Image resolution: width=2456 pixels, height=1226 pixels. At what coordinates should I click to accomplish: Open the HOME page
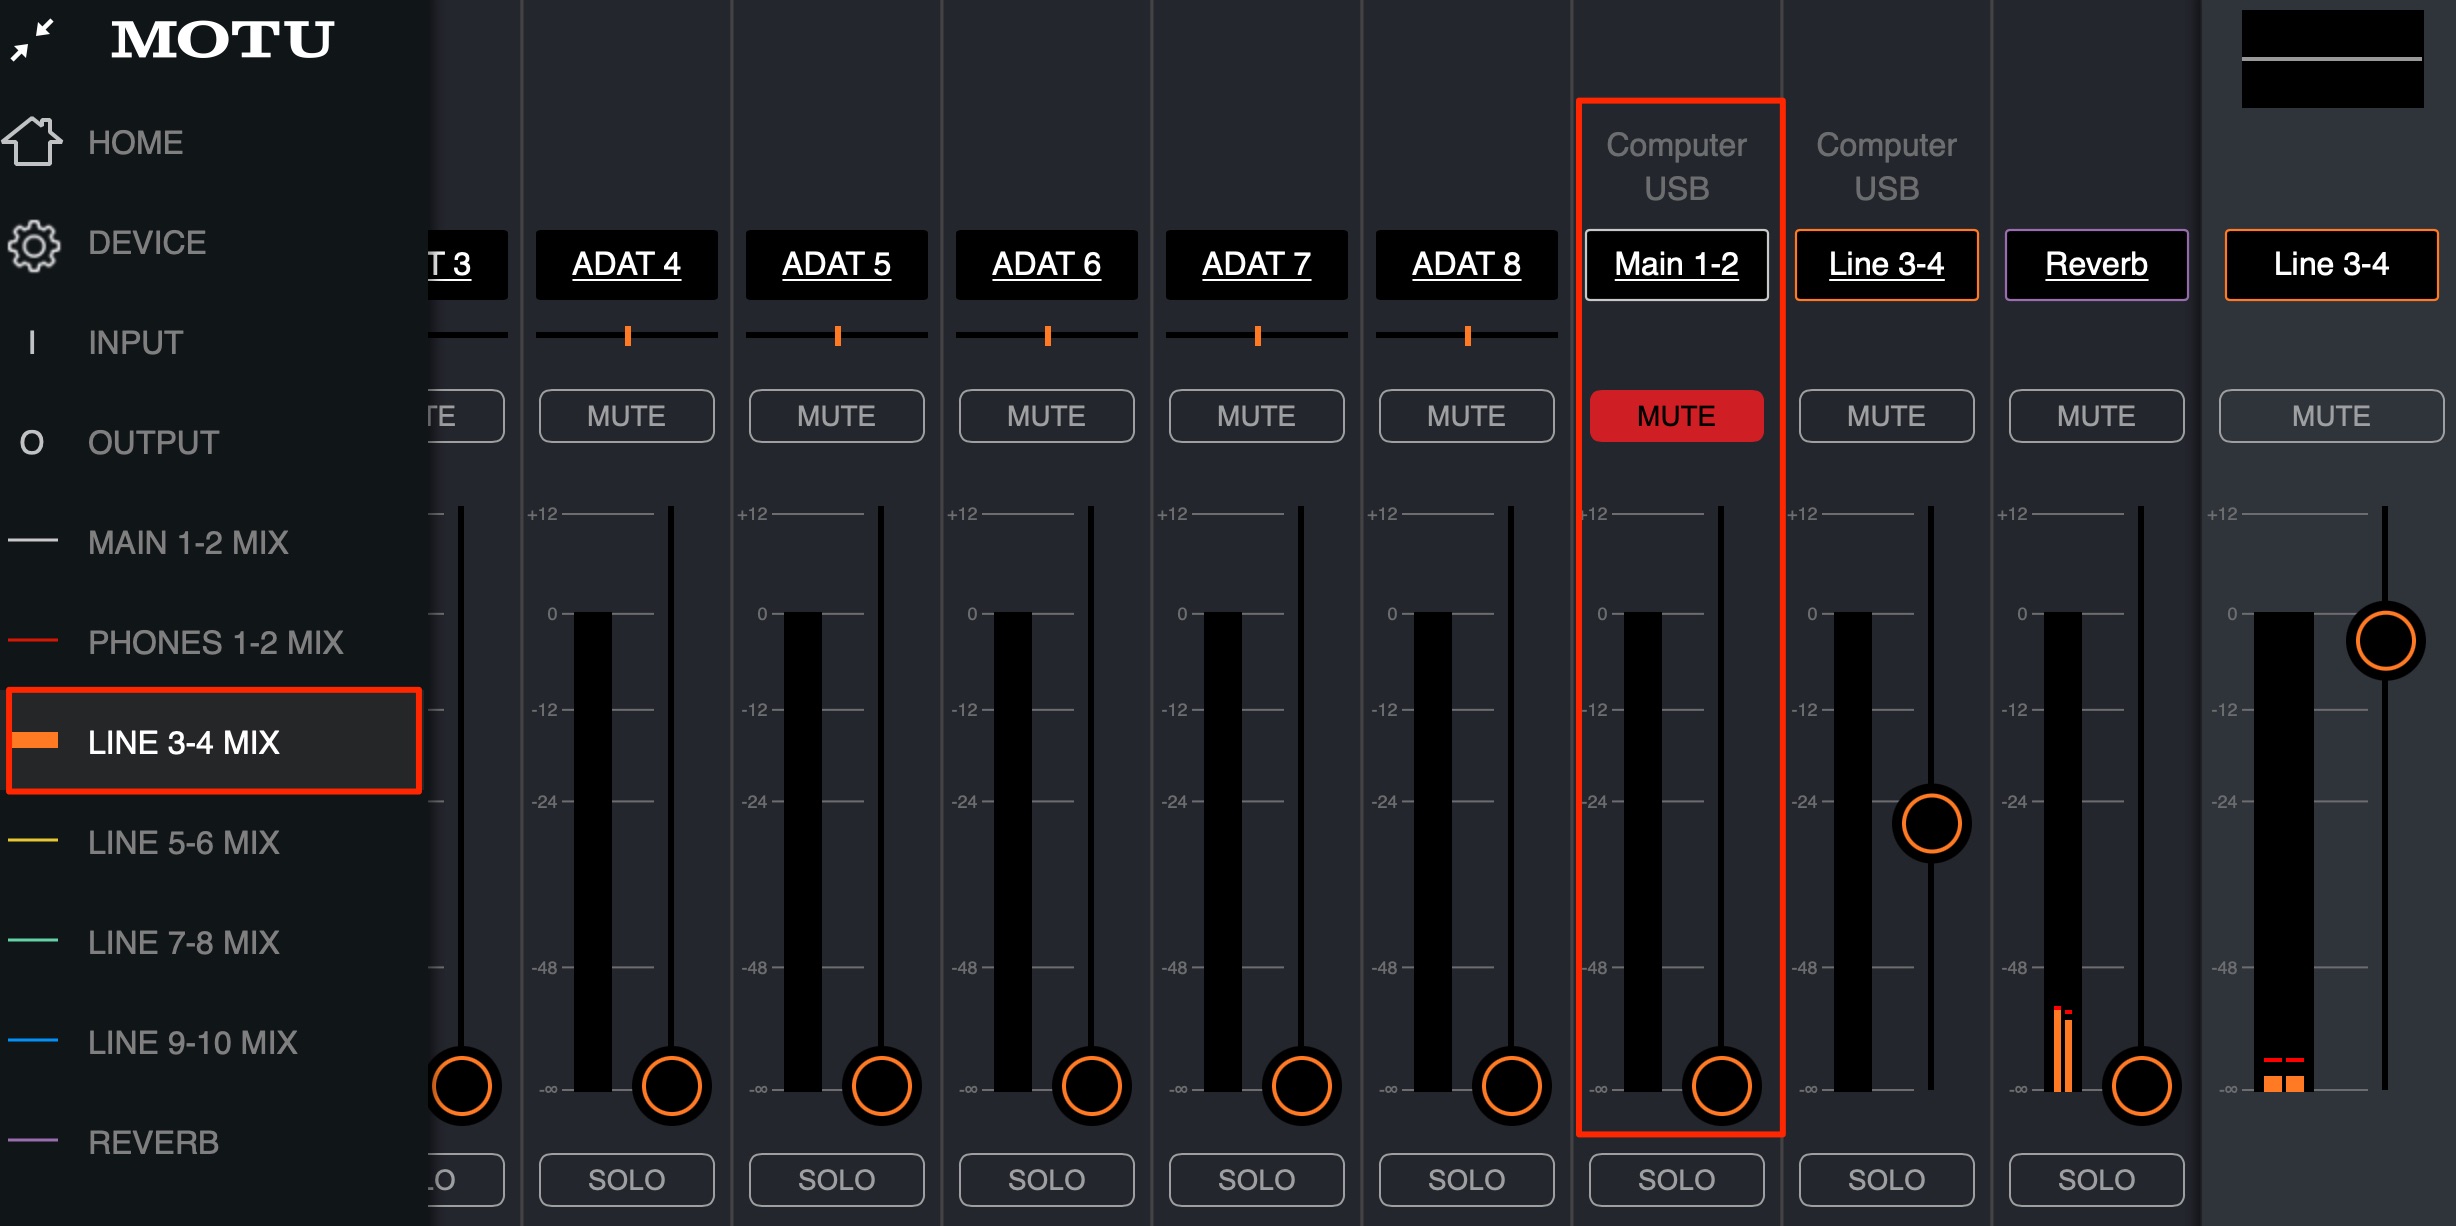tap(135, 142)
